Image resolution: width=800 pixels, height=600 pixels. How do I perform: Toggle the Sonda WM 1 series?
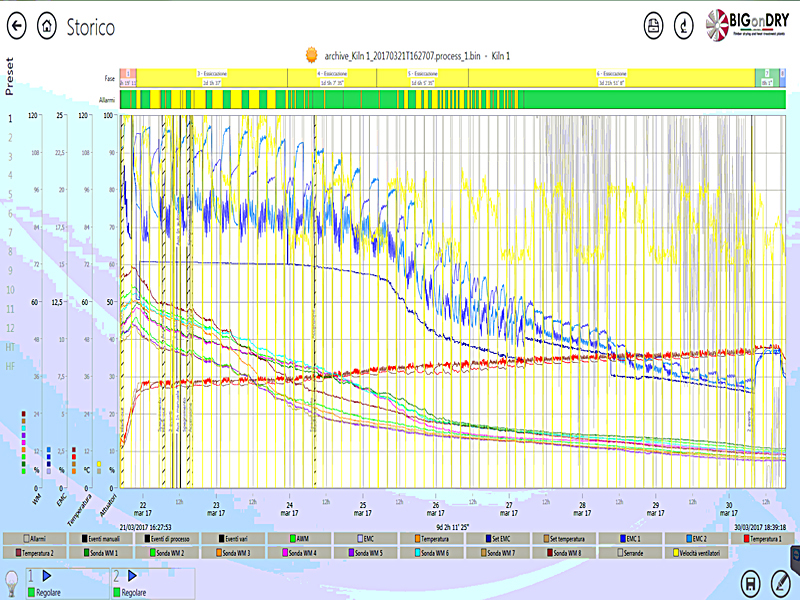tap(101, 553)
